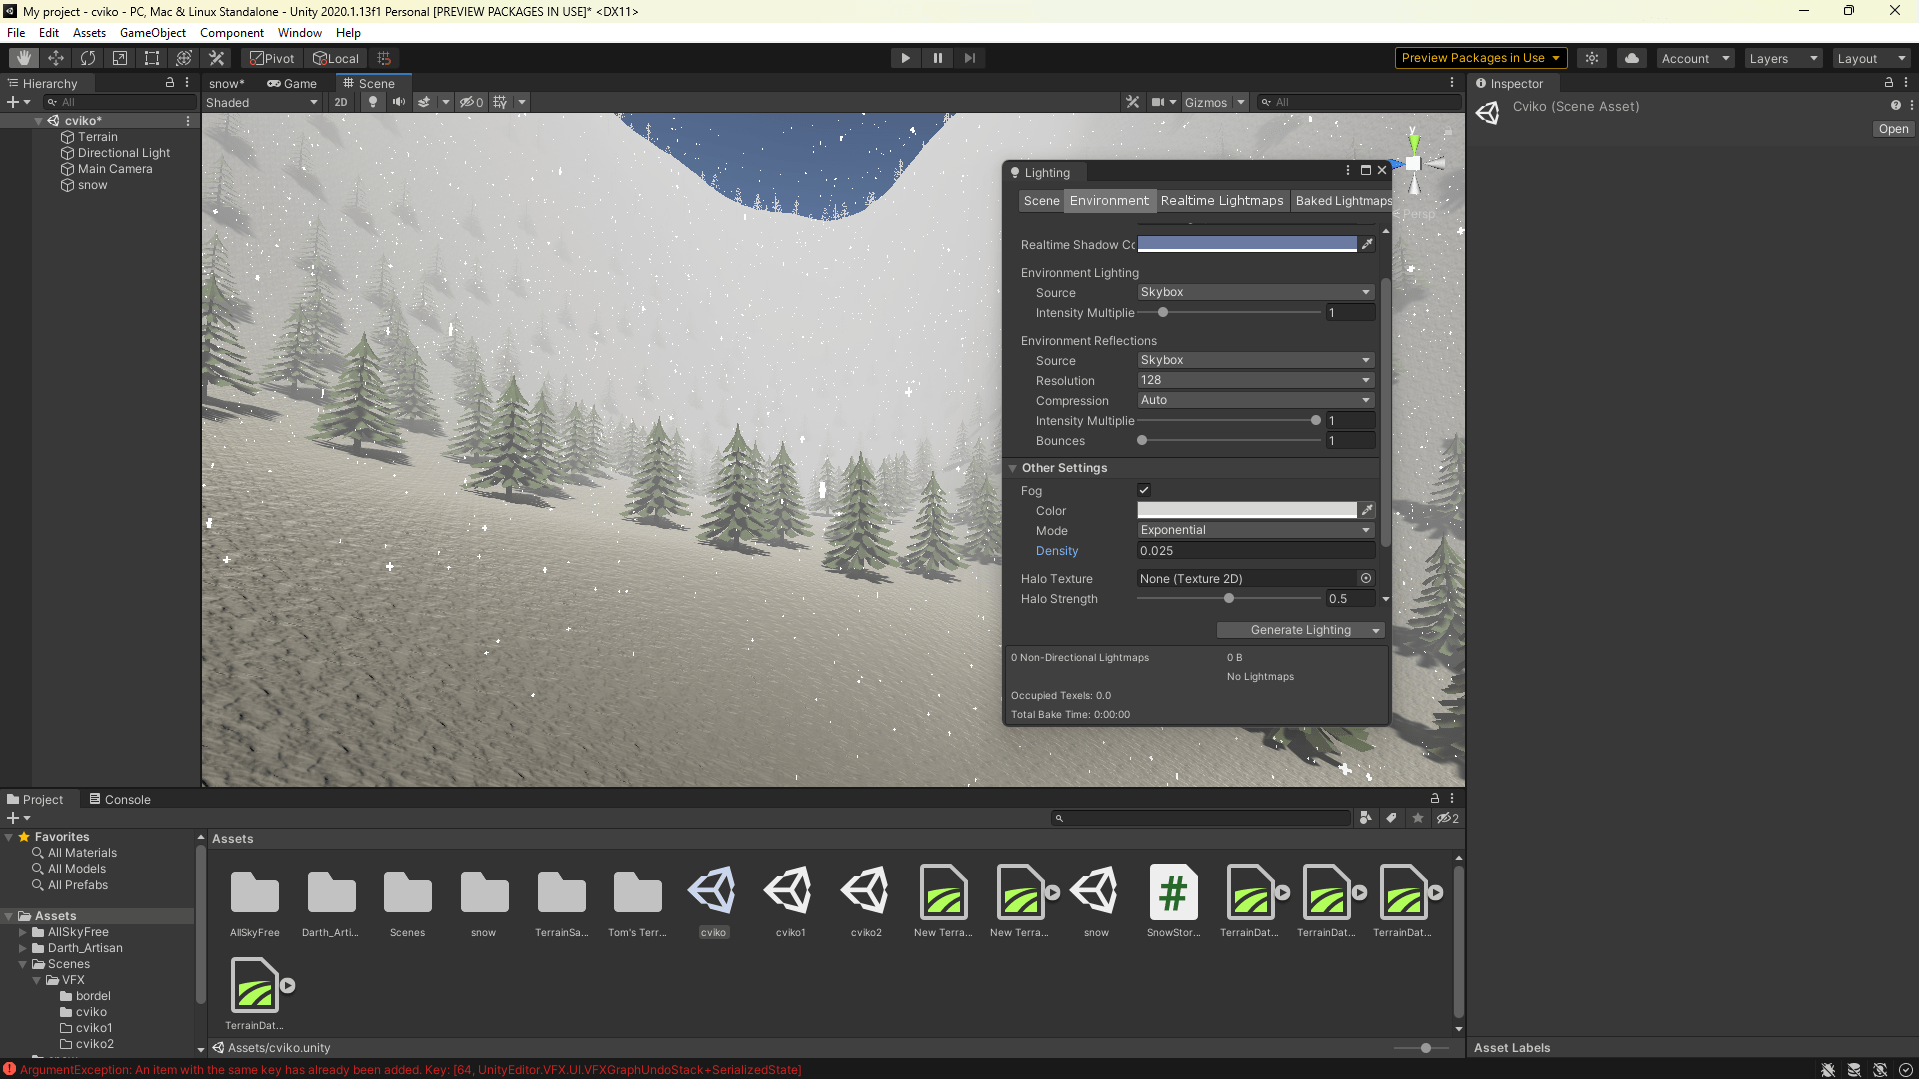Collapse Other Settings section
Viewport: 1919px width, 1079px height.
click(x=1013, y=468)
